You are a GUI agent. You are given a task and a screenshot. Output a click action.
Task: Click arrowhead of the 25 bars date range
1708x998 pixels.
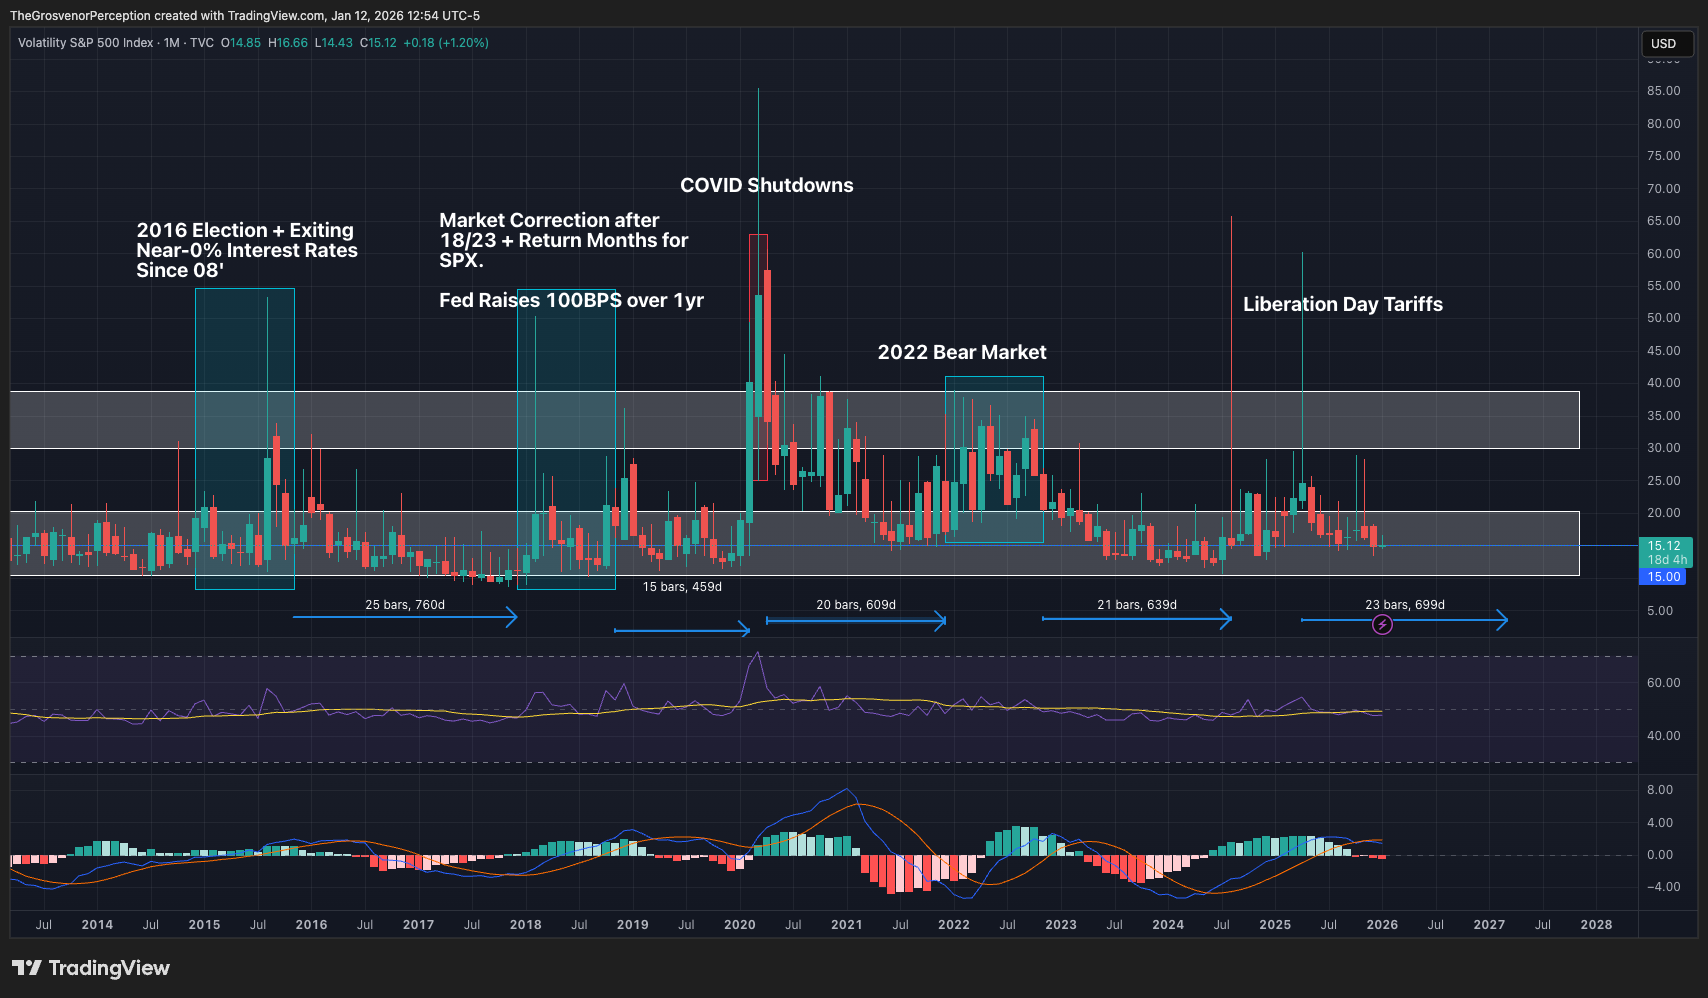click(x=512, y=618)
